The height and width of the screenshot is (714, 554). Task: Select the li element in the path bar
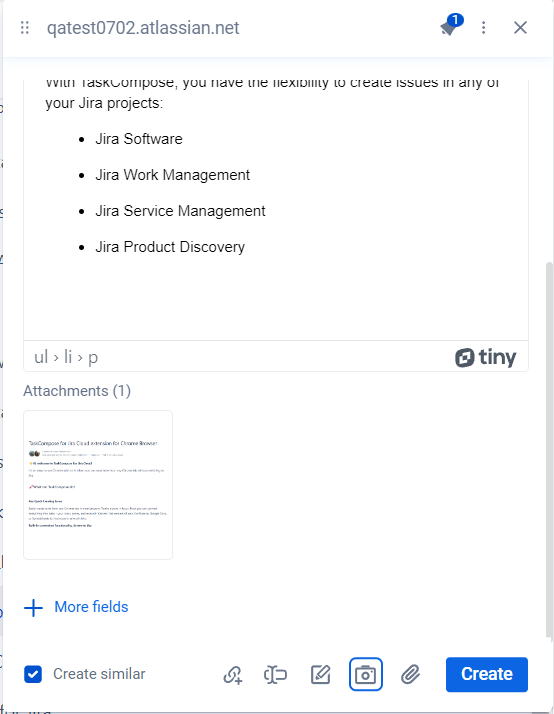68,357
